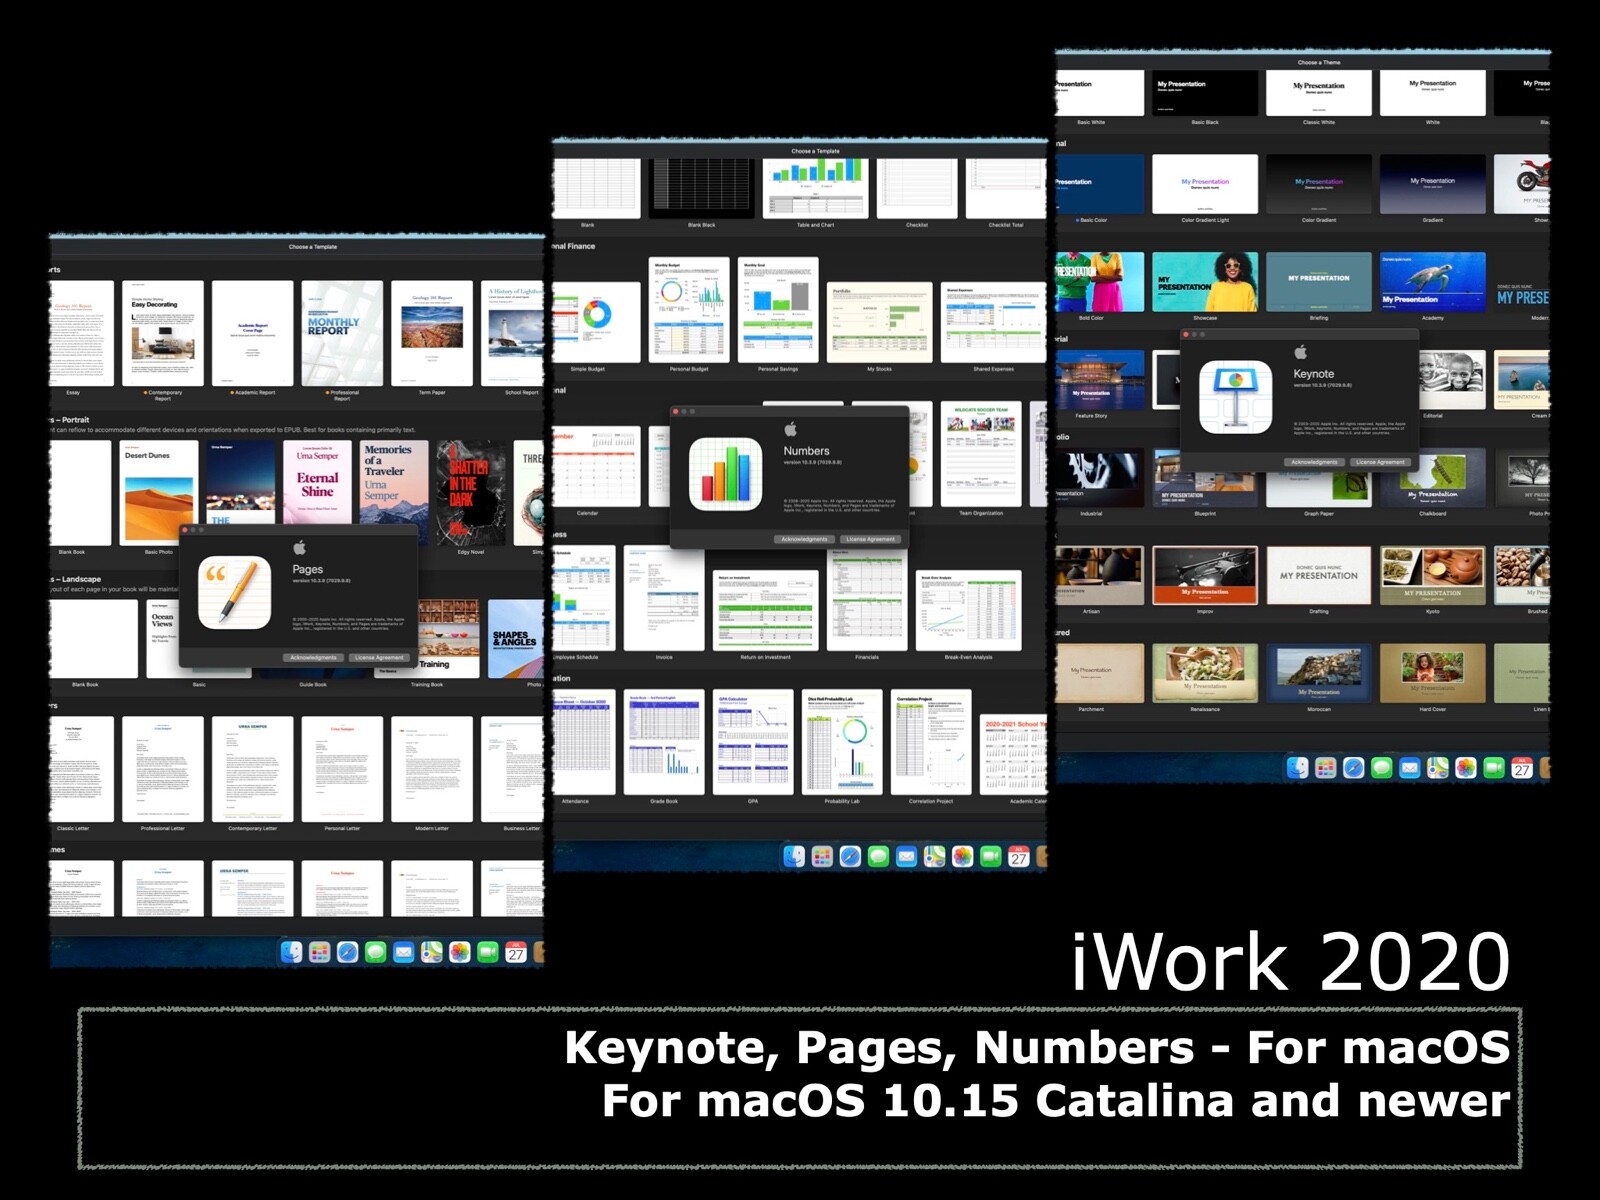Viewport: 1600px width, 1200px height.
Task: Open Messages in the Numbers screenshot dock
Action: point(878,856)
